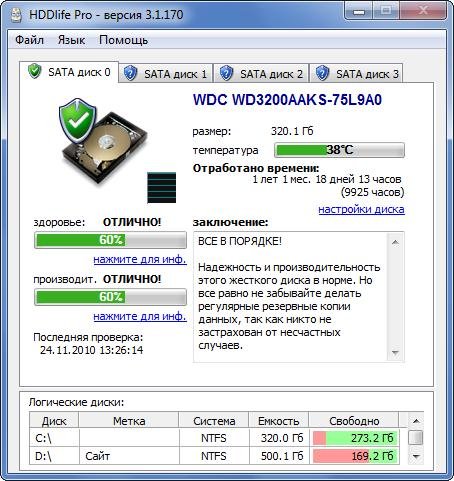The height and width of the screenshot is (481, 454).
Task: Click the NTFS cell in D:\ row
Action: click(214, 456)
